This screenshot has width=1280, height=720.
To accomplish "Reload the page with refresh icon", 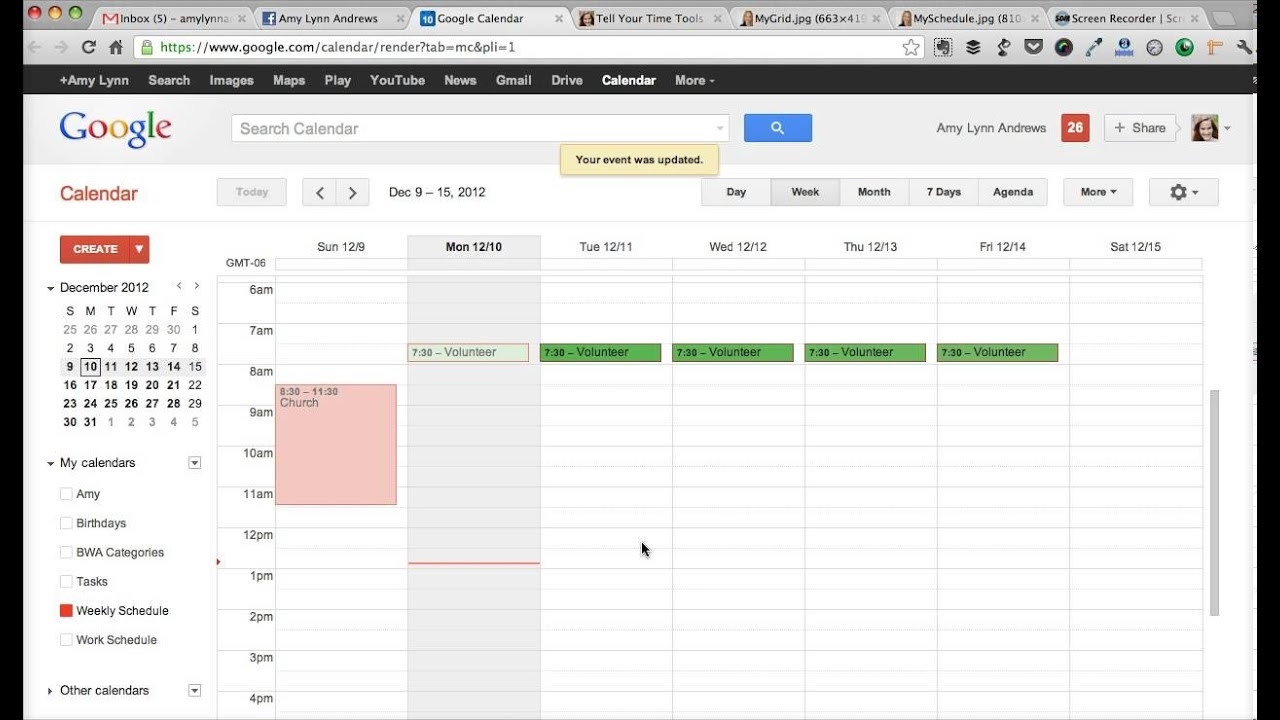I will point(89,47).
